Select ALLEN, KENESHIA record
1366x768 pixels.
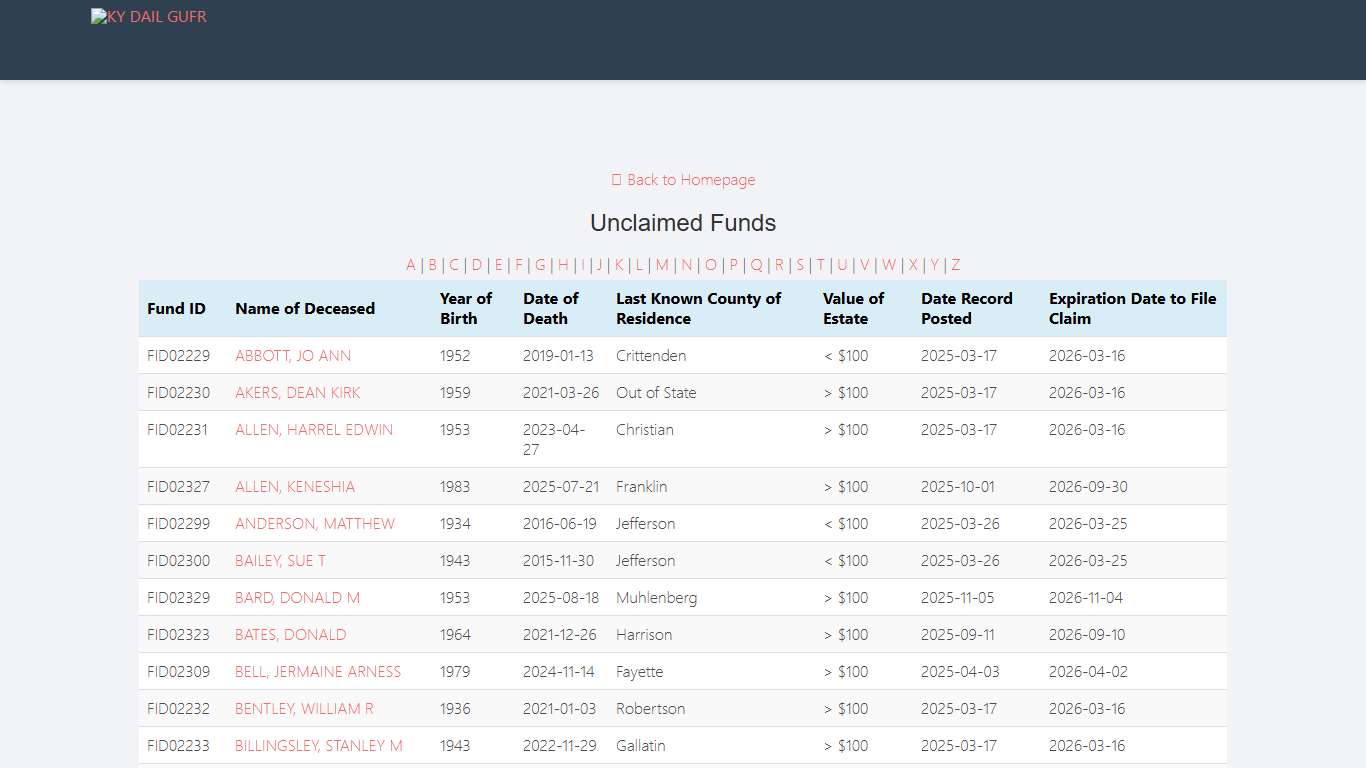tap(295, 487)
